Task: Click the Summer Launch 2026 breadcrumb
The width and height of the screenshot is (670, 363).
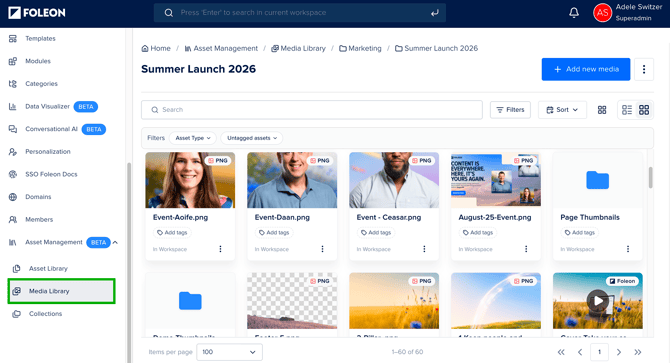Action: coord(436,48)
